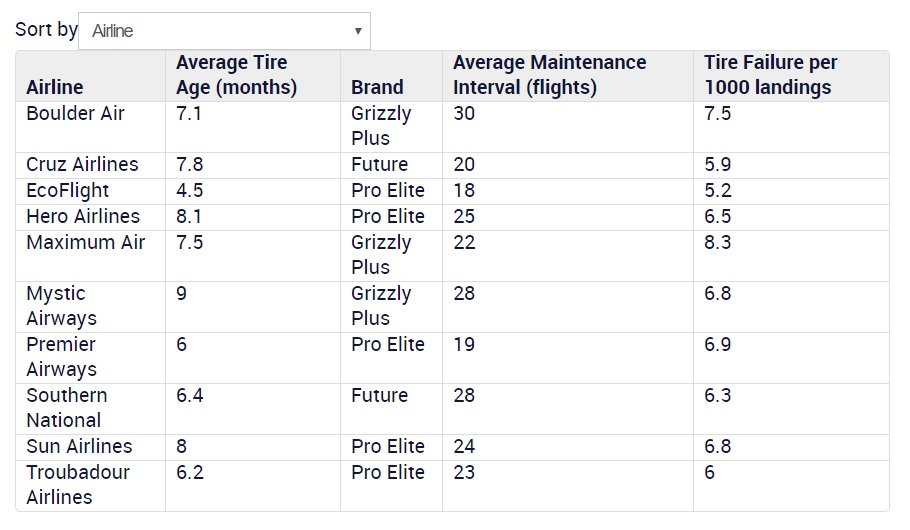Click the Brand column header
910x530 pixels.
coord(377,87)
